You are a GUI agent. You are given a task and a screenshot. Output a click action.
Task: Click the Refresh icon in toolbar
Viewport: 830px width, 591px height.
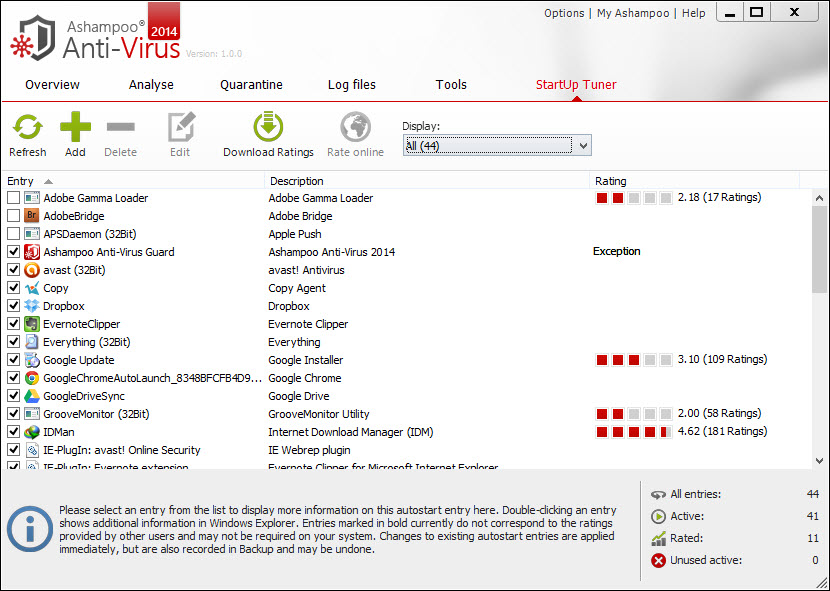pyautogui.click(x=28, y=127)
